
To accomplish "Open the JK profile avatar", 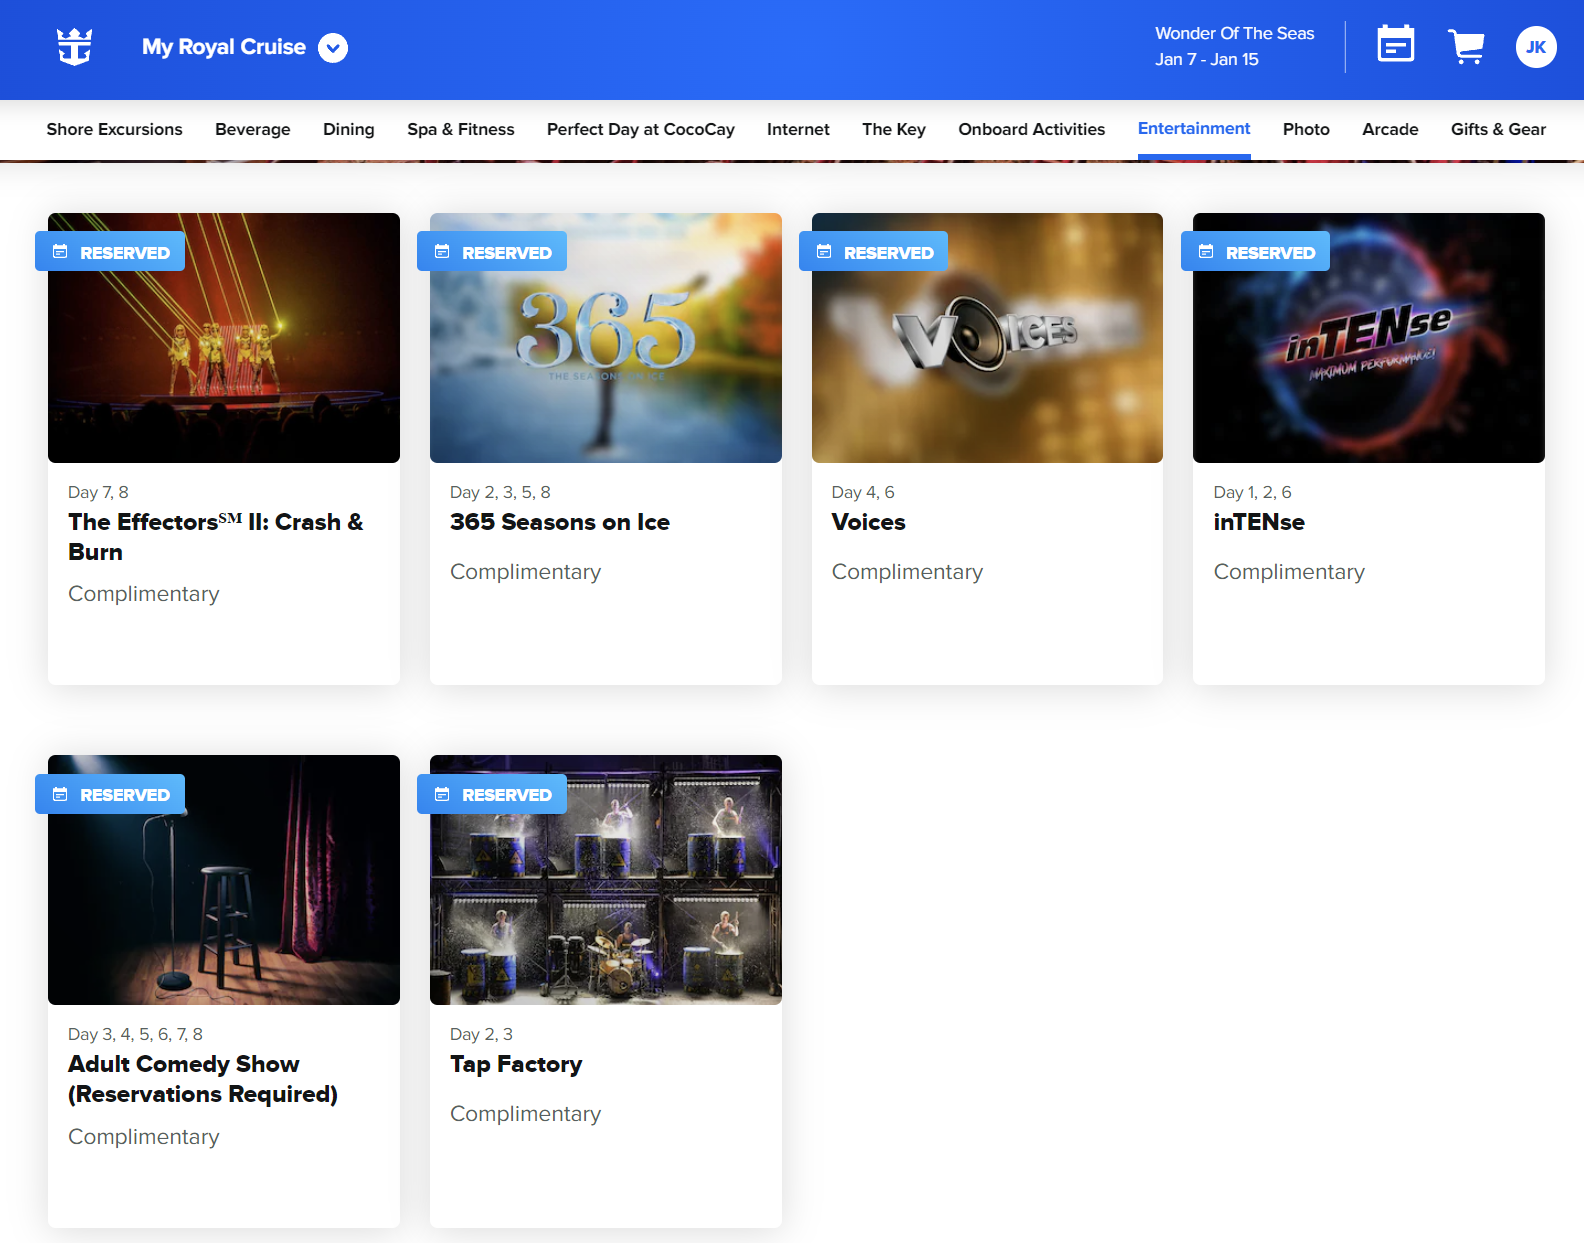I will [x=1536, y=47].
